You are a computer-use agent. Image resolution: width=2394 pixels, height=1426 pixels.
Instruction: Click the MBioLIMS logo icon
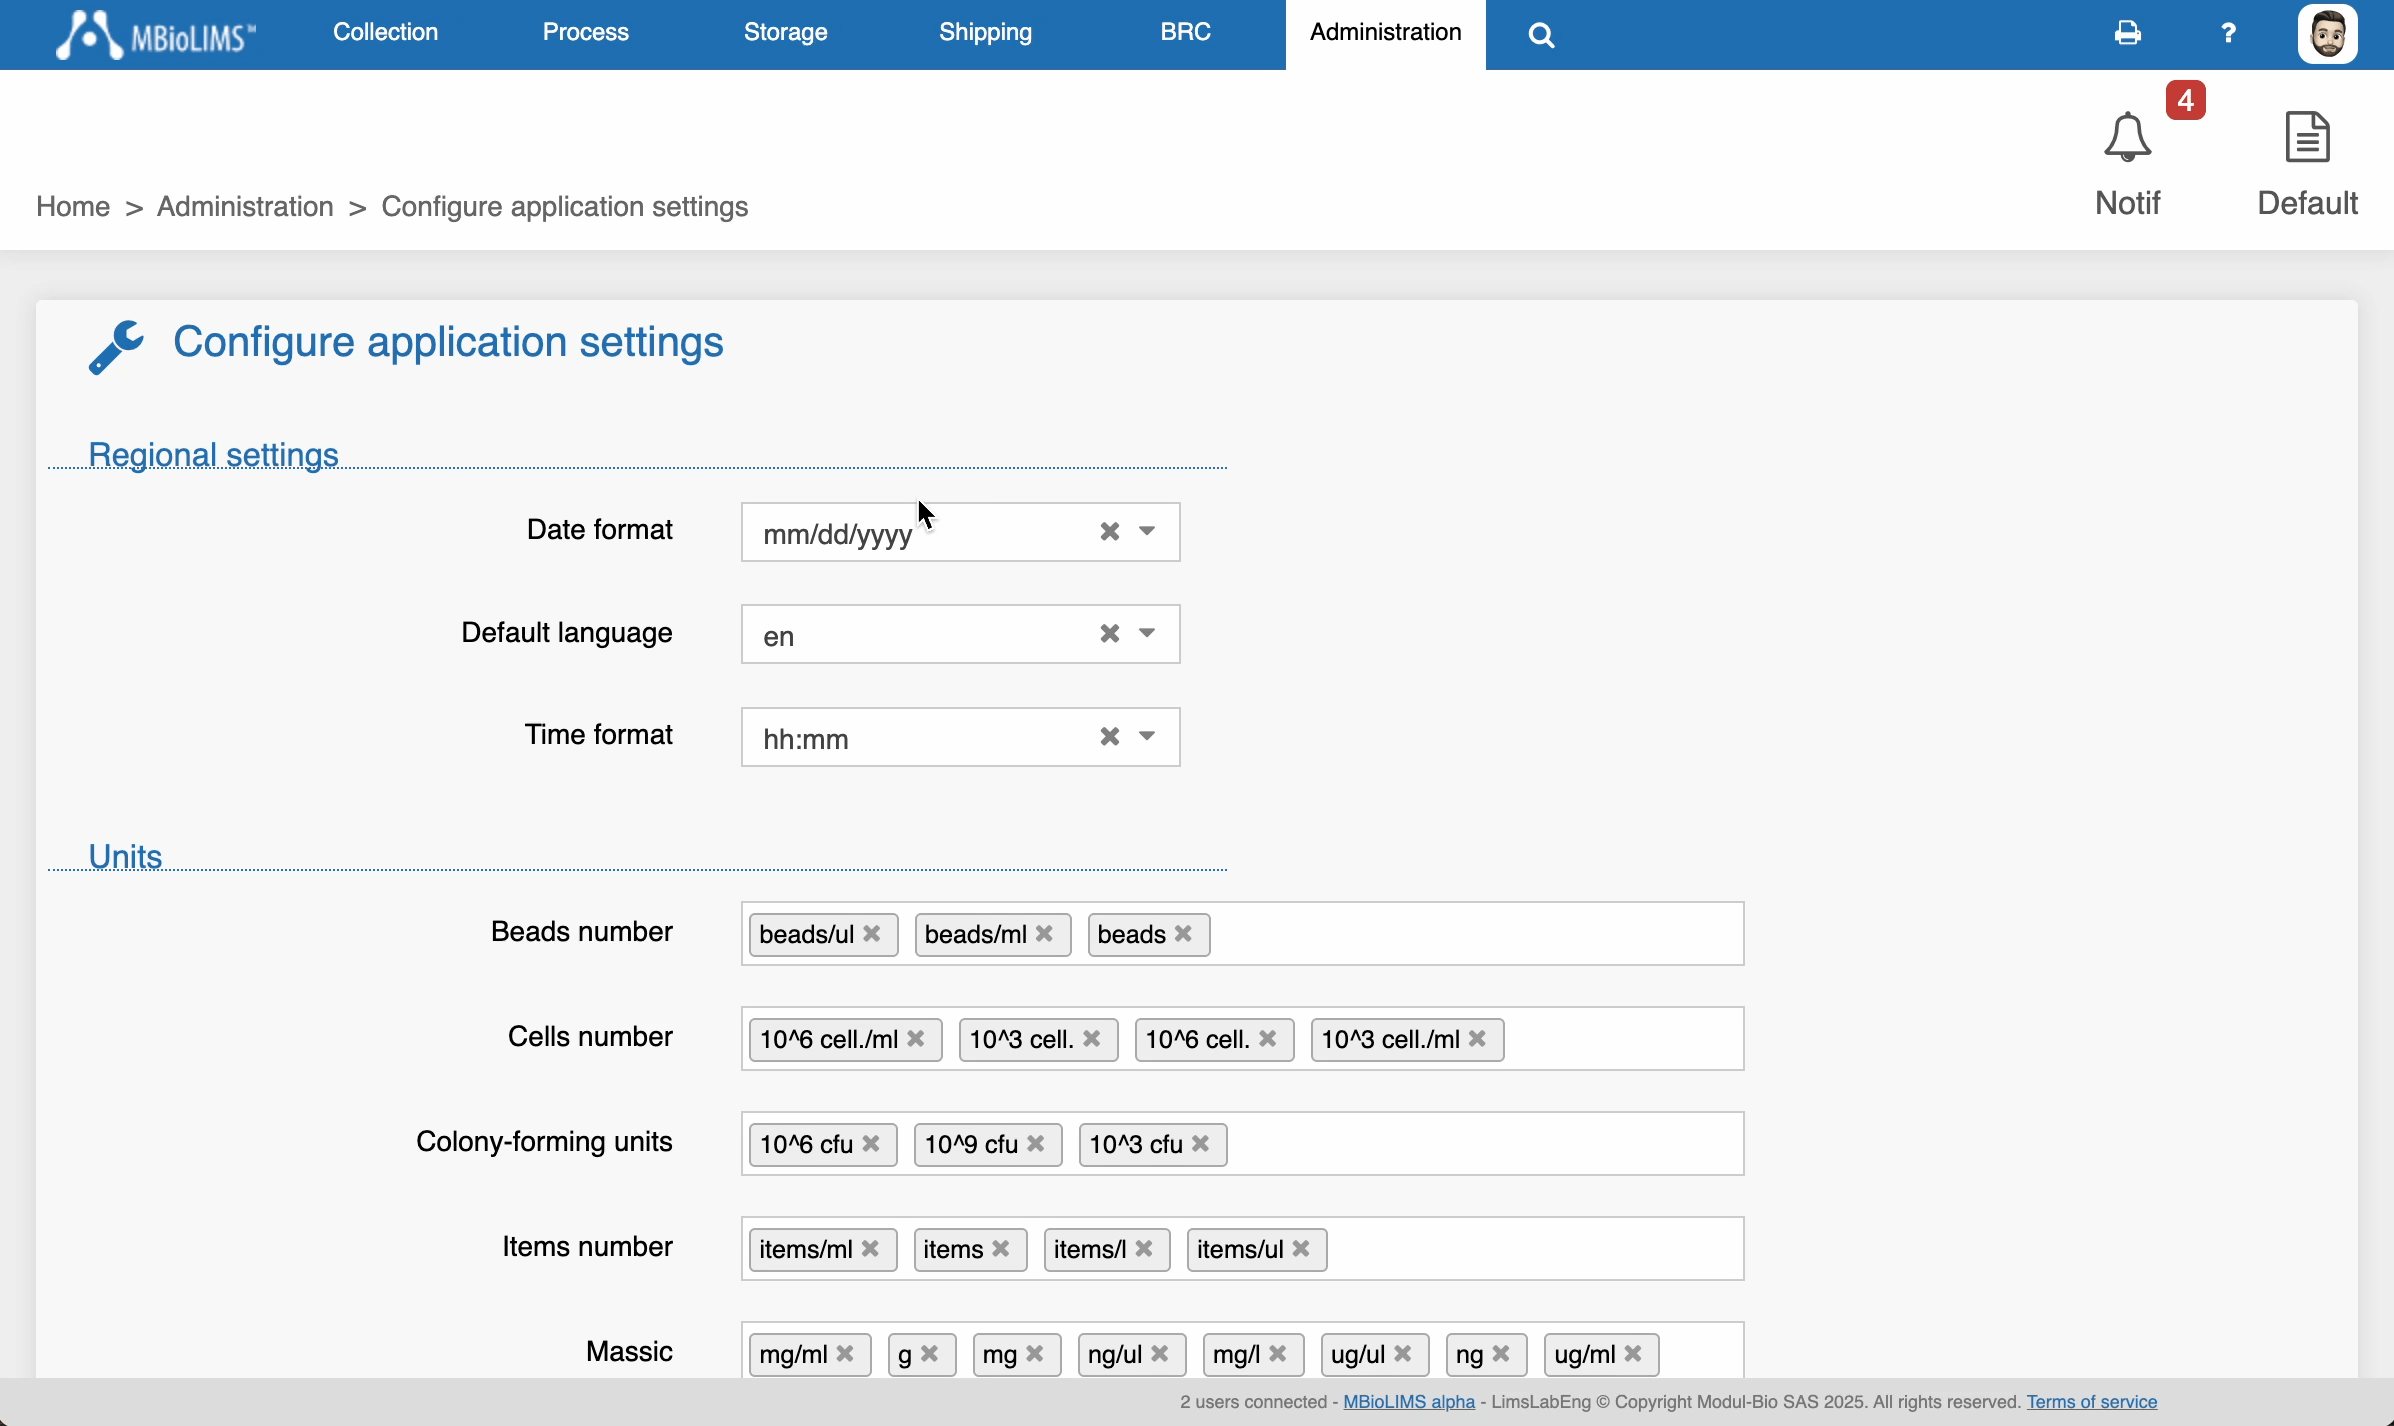[x=90, y=35]
